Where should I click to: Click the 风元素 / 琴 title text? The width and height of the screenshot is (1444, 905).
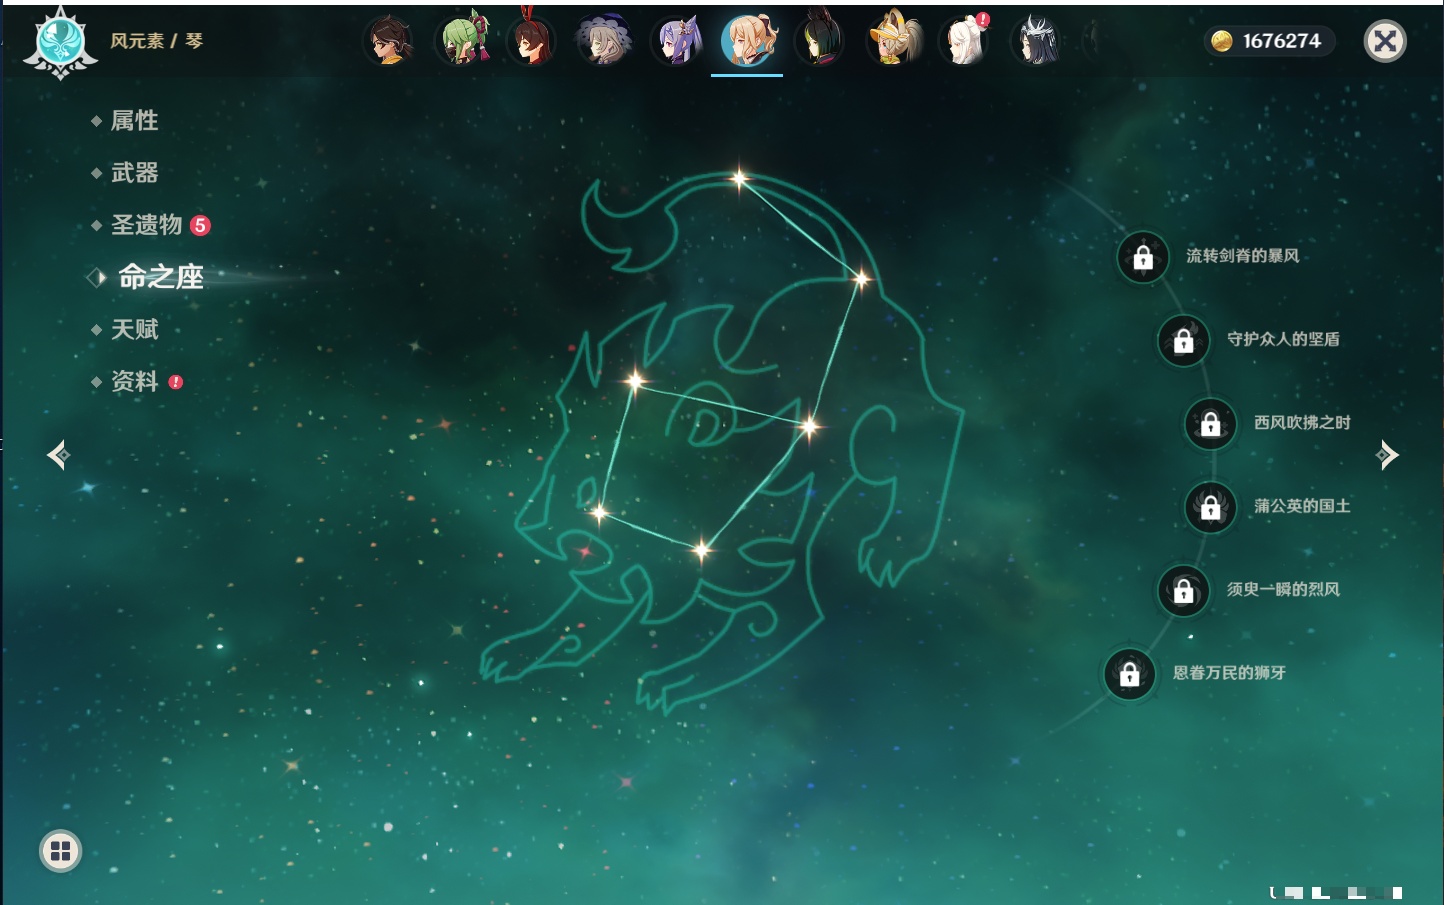(156, 41)
